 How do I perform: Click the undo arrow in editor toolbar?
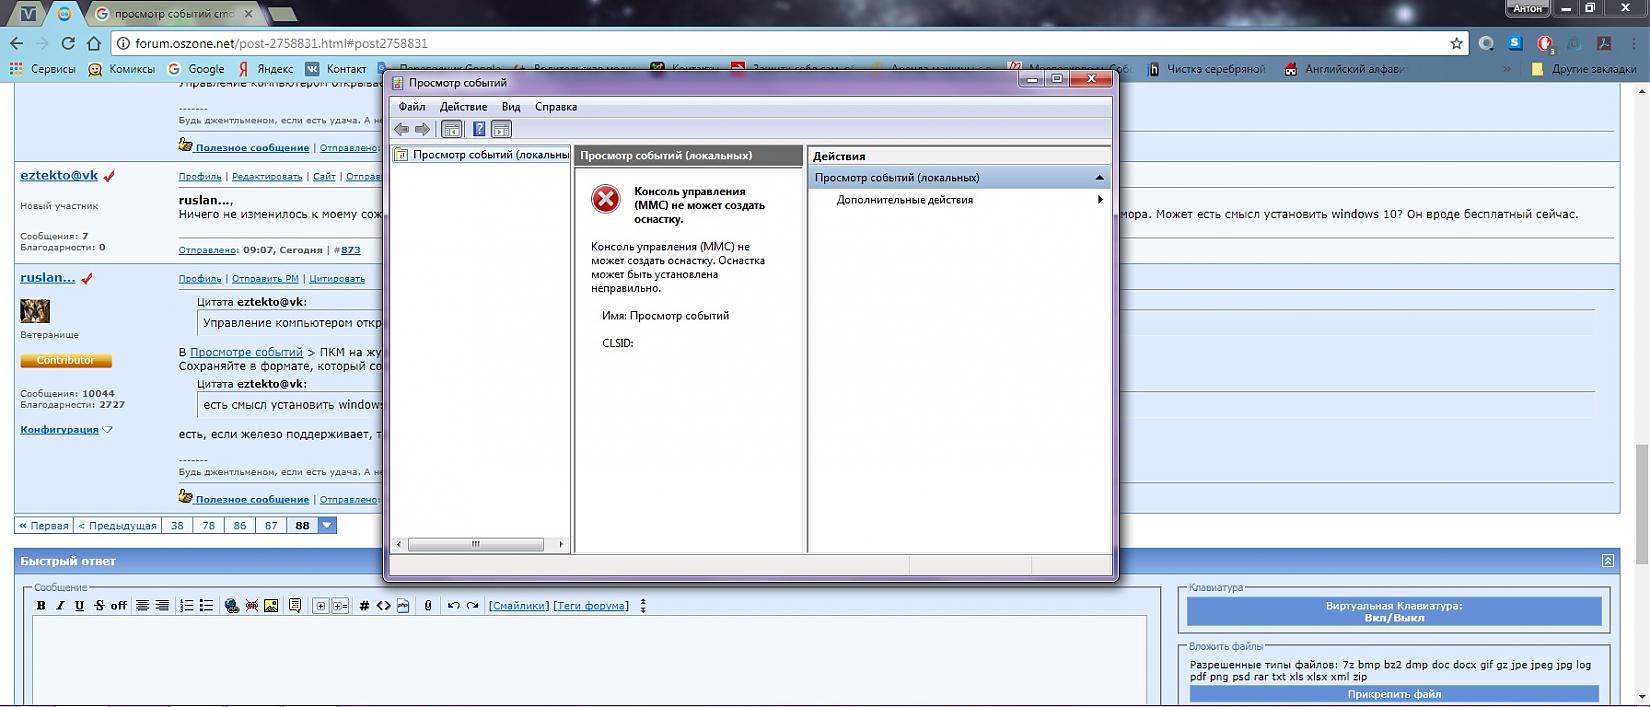click(x=453, y=606)
